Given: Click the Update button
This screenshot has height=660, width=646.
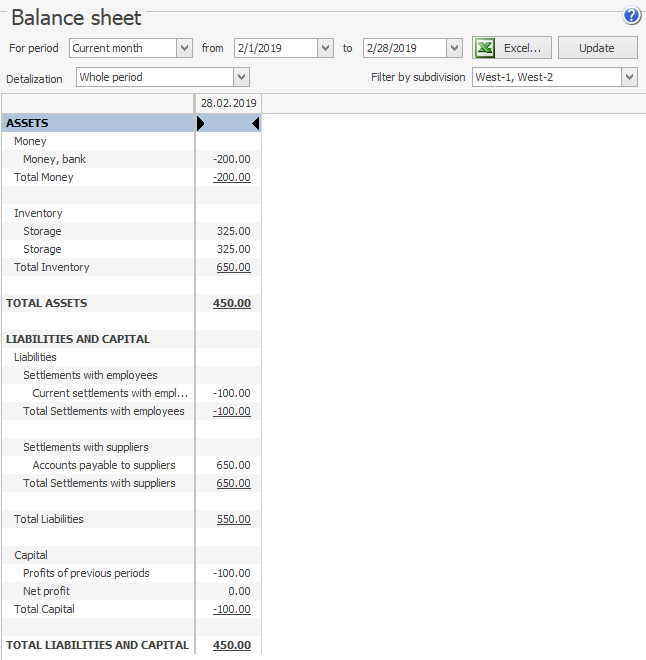Looking at the screenshot, I should pyautogui.click(x=597, y=48).
